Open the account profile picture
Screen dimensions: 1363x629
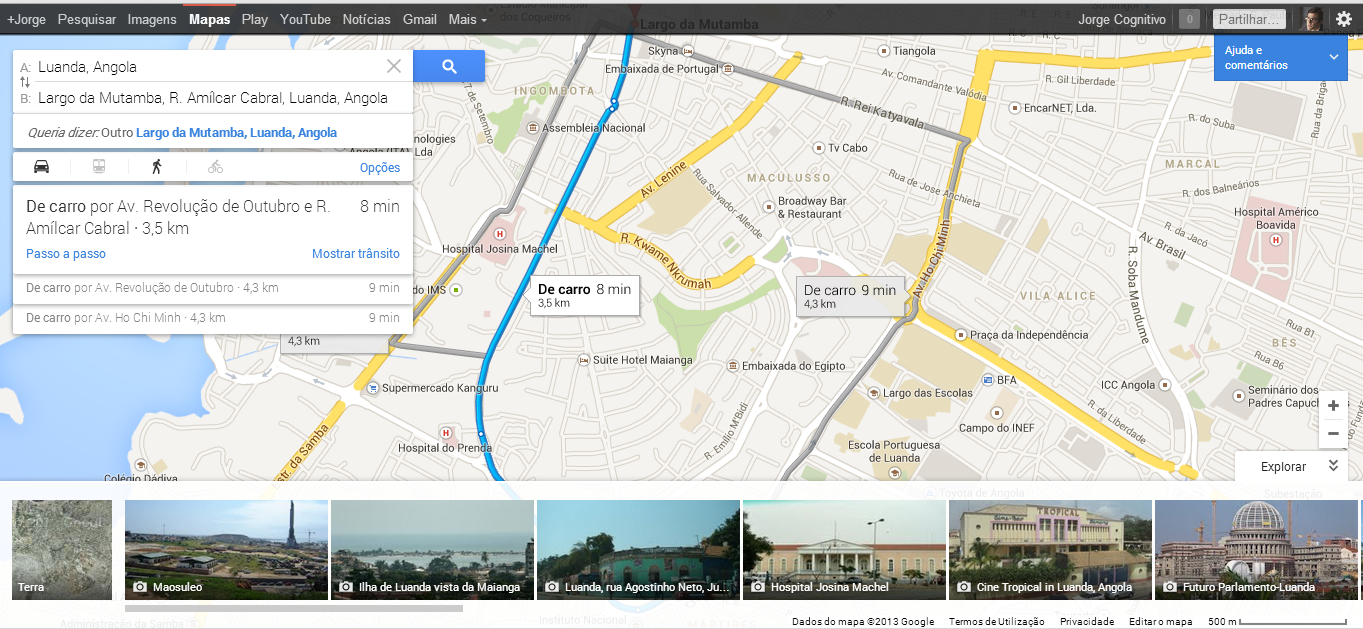tap(1313, 19)
